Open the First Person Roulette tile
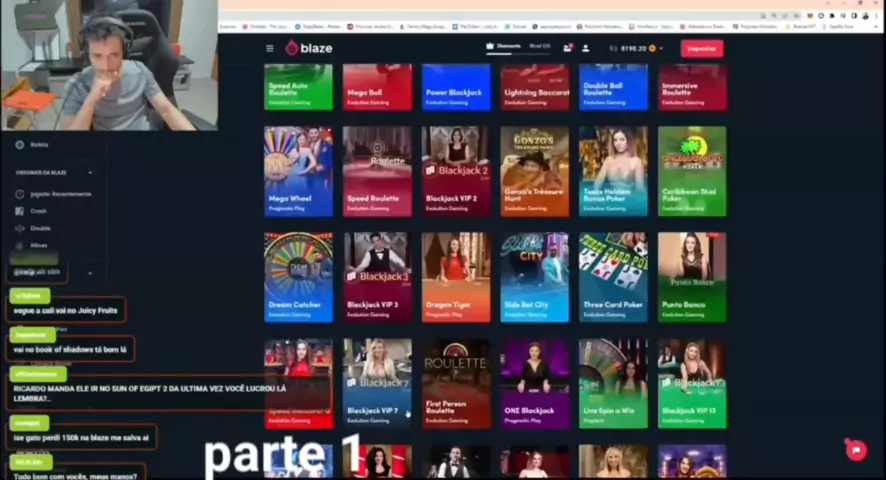 (455, 382)
